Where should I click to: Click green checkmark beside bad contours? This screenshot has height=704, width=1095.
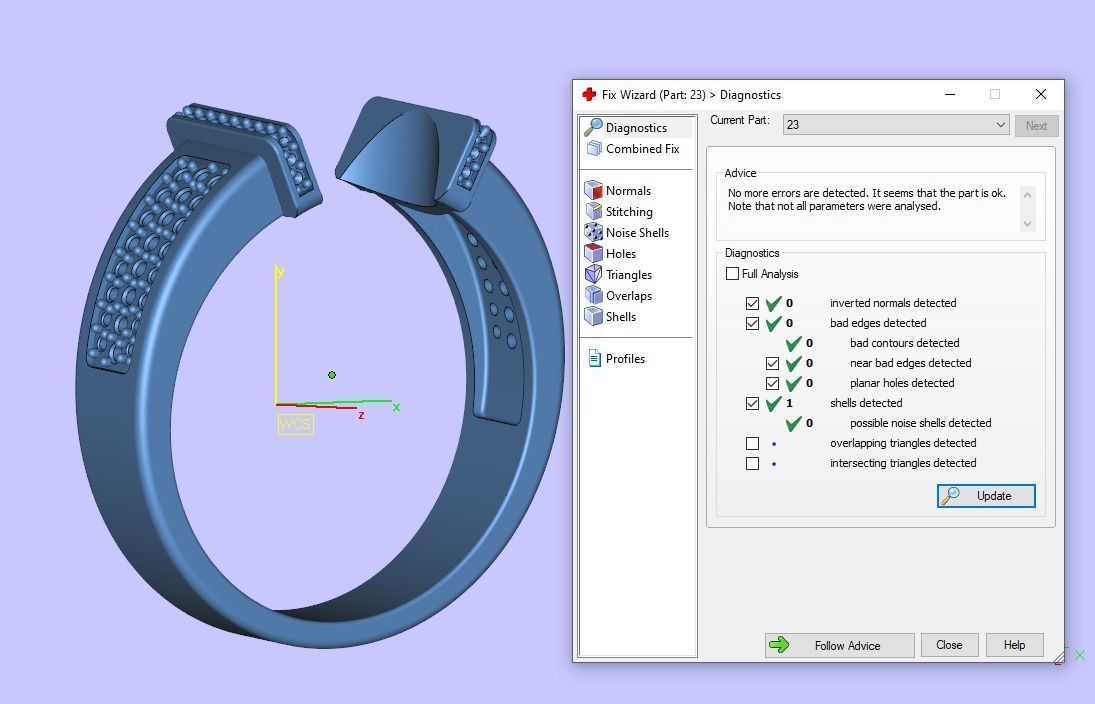[x=793, y=343]
